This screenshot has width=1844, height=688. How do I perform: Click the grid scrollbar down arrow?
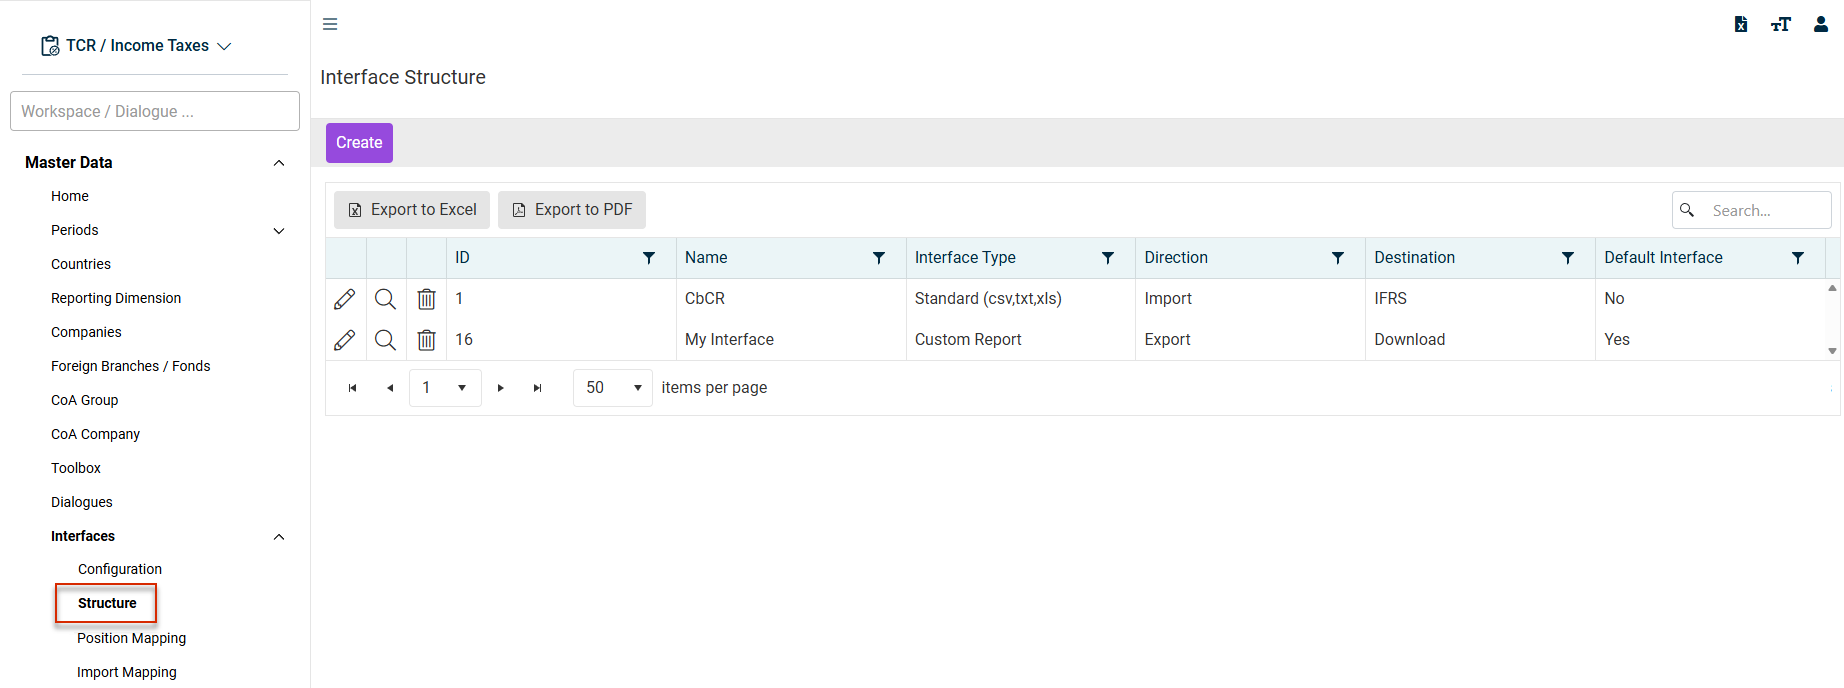pyautogui.click(x=1832, y=351)
